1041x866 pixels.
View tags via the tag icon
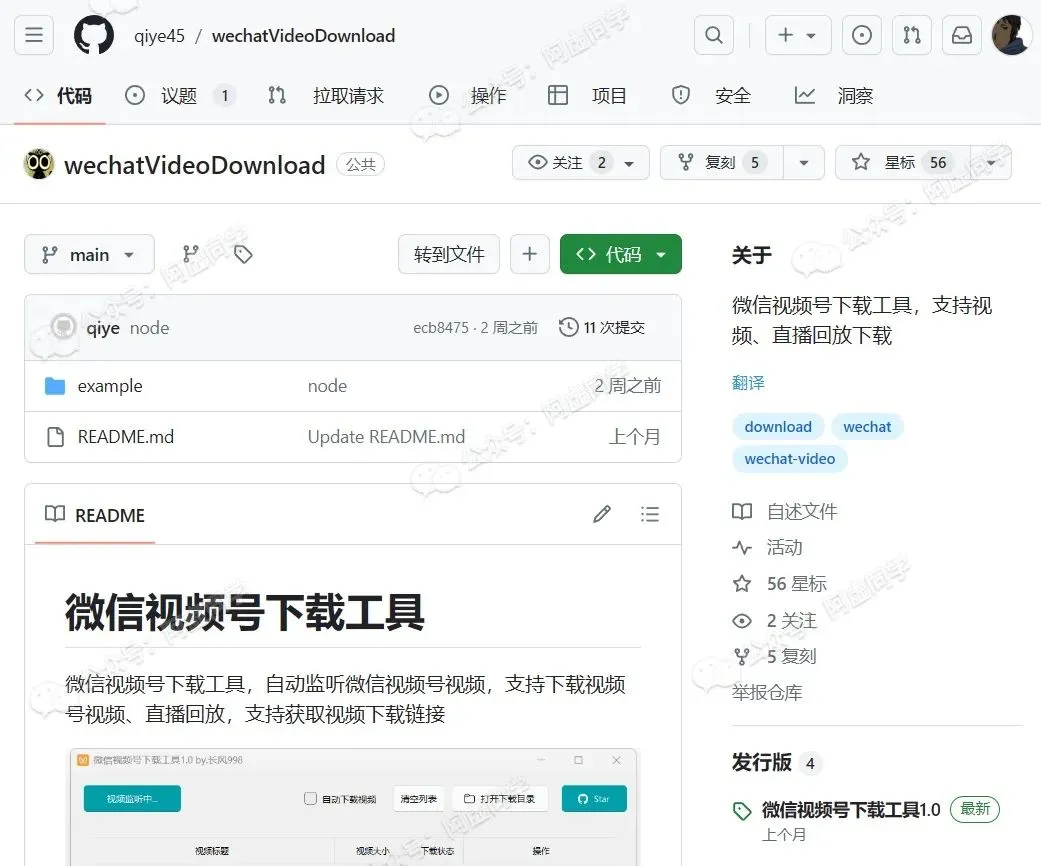point(243,254)
